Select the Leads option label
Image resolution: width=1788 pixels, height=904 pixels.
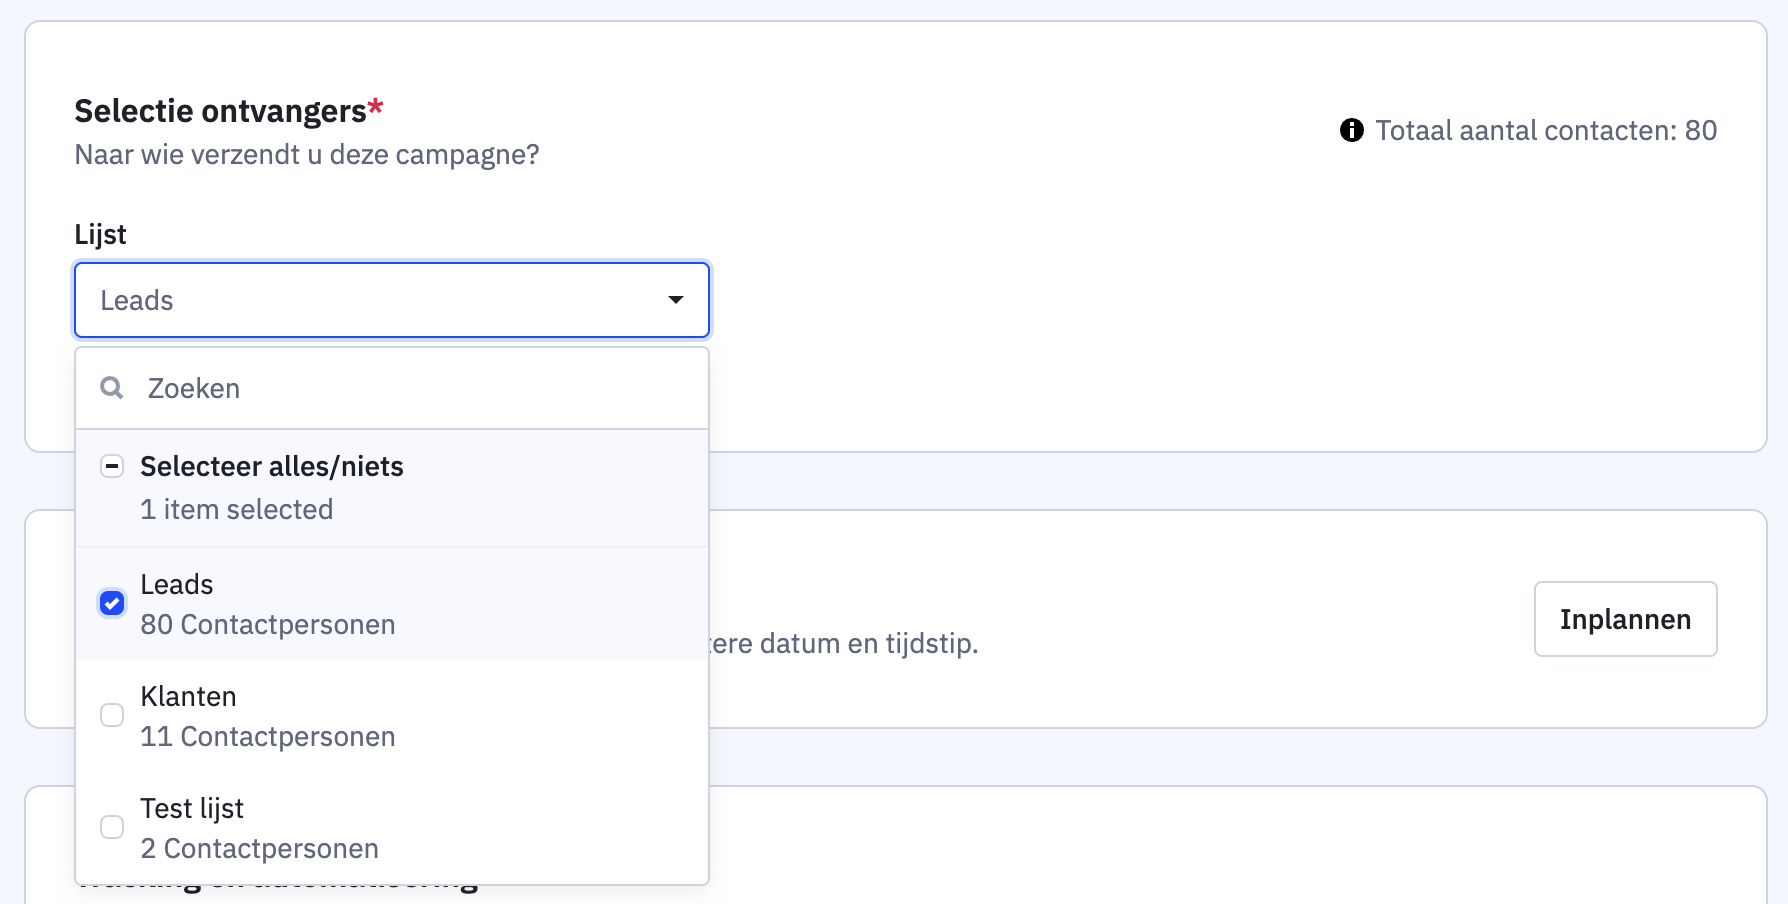[x=177, y=584]
